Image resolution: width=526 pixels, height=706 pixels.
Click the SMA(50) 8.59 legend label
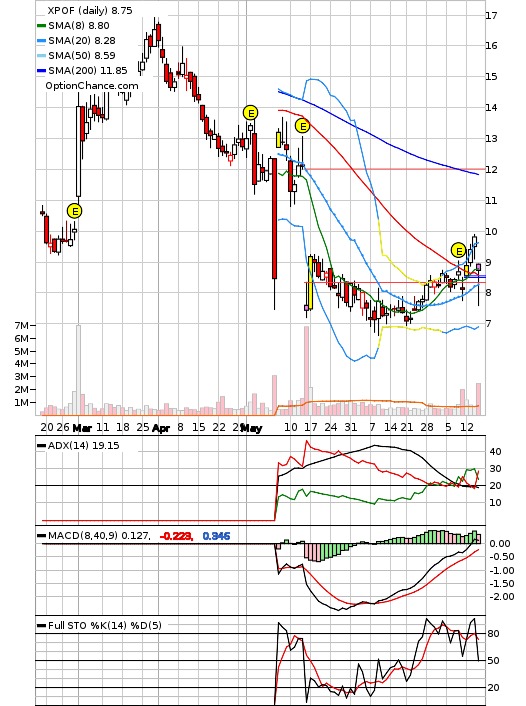(82, 55)
